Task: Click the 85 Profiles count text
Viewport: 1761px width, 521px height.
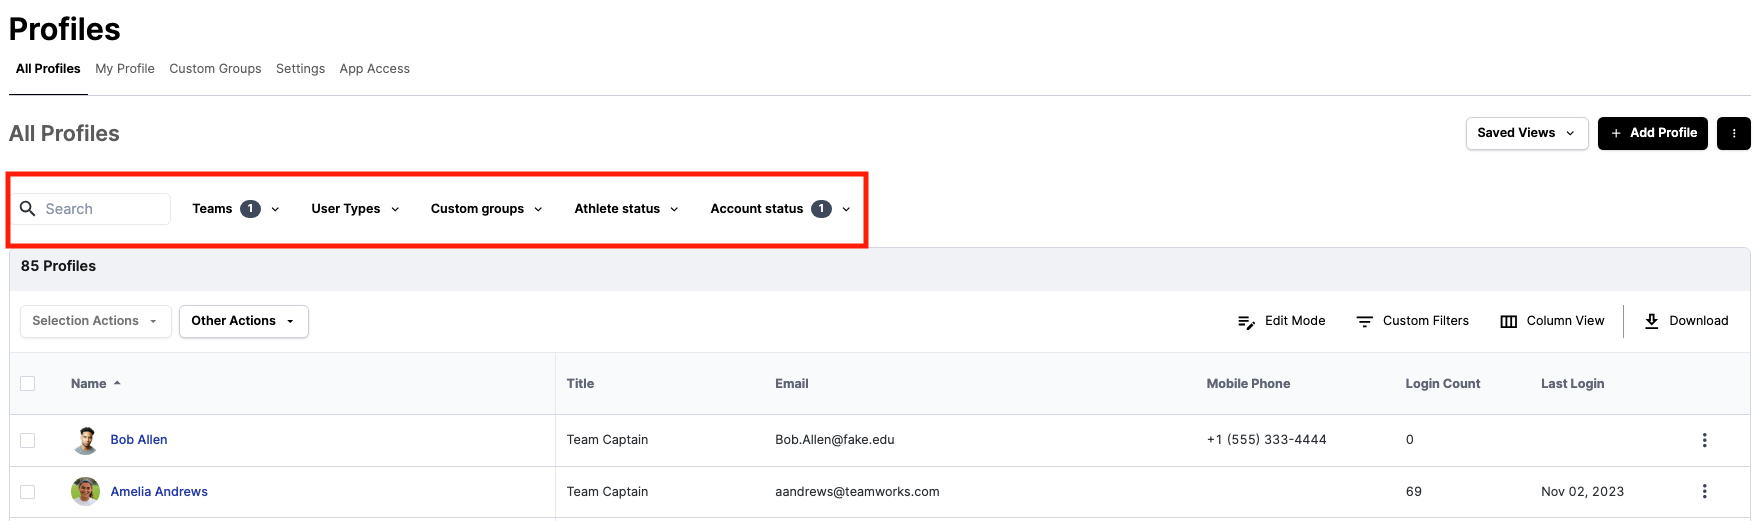Action: pyautogui.click(x=58, y=266)
